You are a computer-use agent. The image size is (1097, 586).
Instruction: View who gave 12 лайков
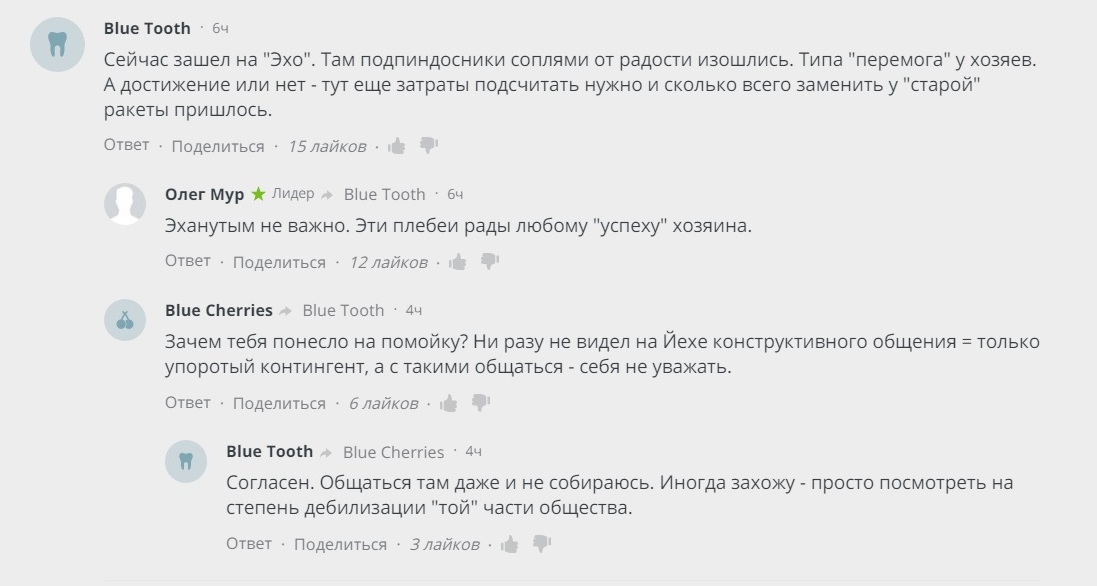click(x=388, y=262)
